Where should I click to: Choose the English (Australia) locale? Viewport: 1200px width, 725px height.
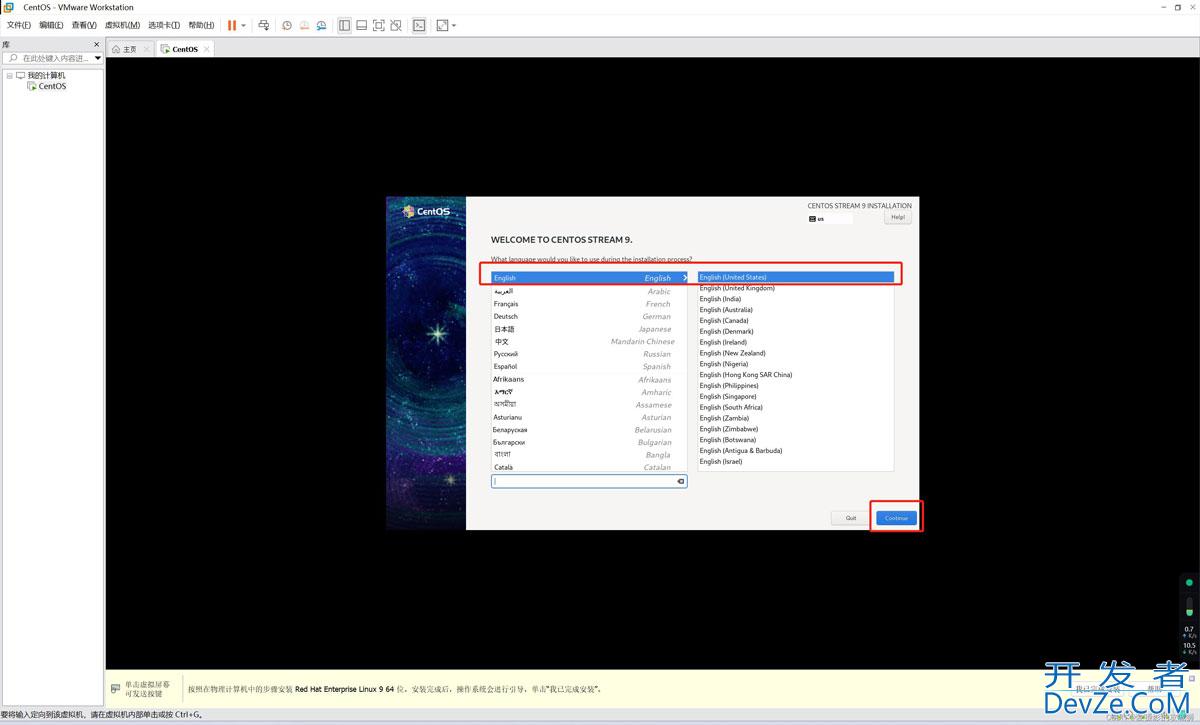tap(795, 310)
